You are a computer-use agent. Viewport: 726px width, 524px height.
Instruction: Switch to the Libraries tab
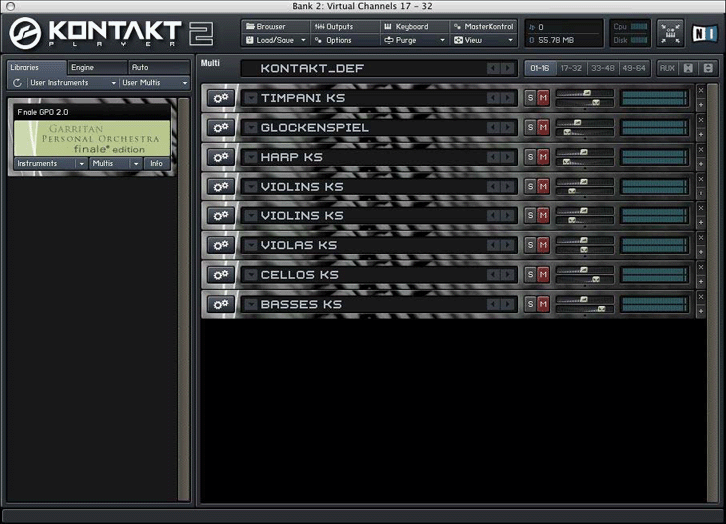[x=37, y=68]
